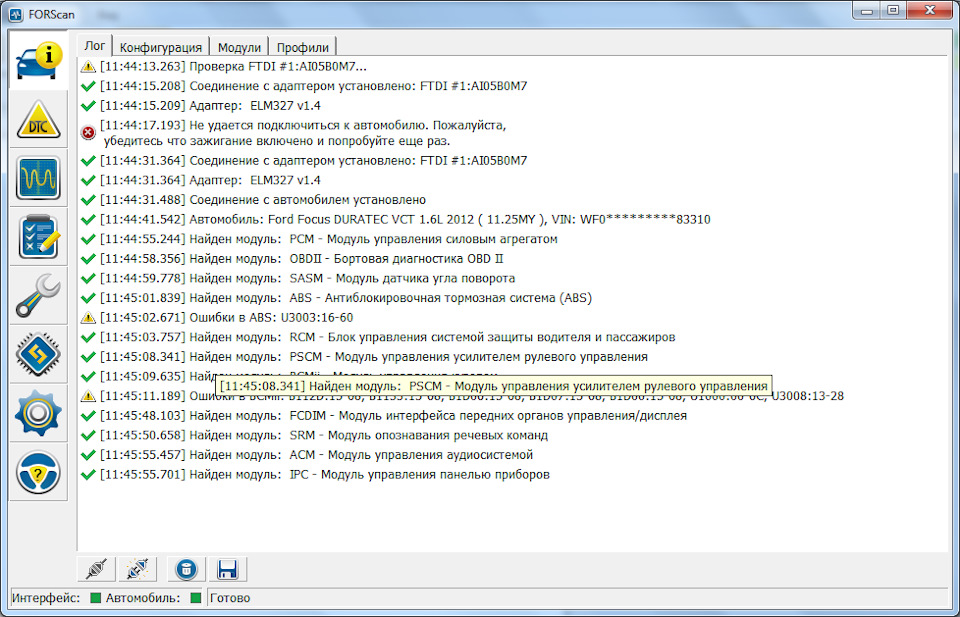This screenshot has height=617, width=960.
Task: Switch to the Лог tab
Action: pyautogui.click(x=95, y=46)
